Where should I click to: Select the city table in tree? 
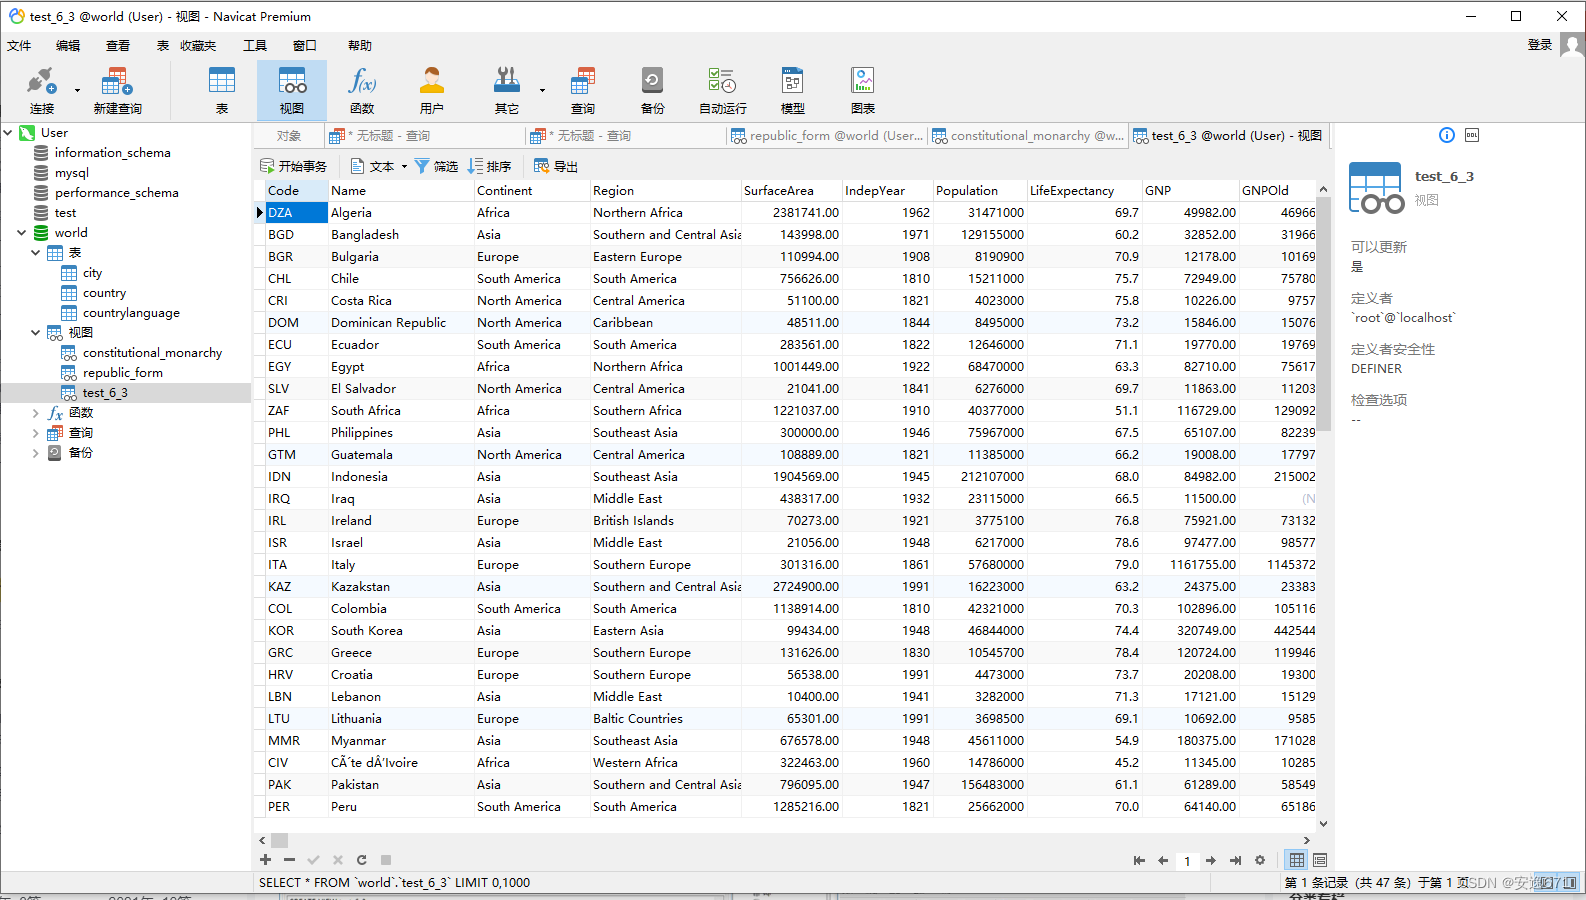click(92, 272)
